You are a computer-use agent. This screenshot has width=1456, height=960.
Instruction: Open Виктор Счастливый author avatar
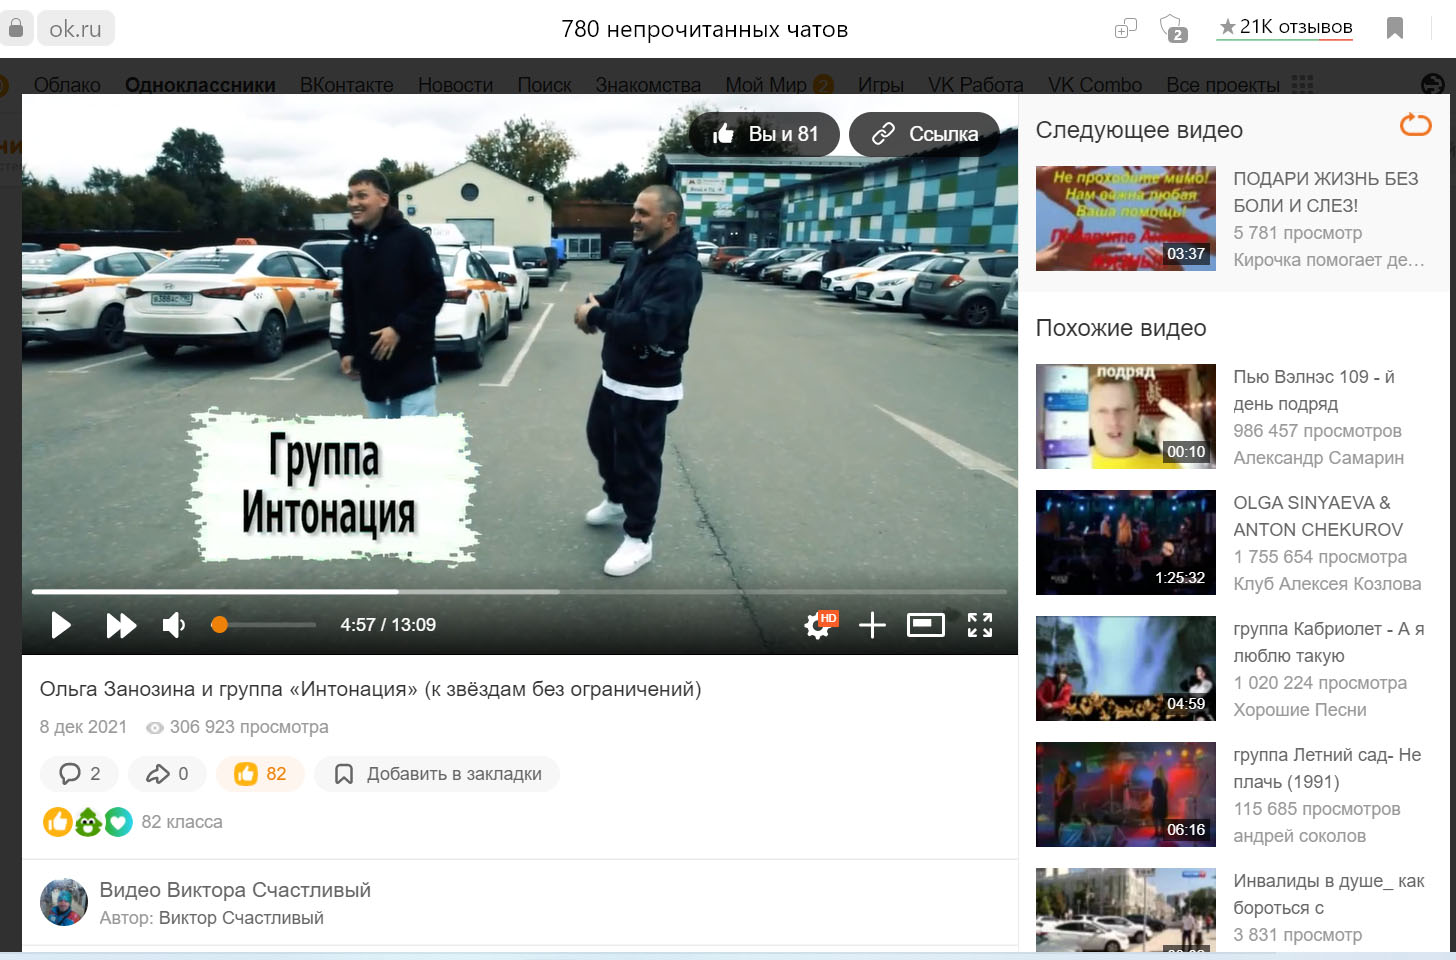[64, 903]
